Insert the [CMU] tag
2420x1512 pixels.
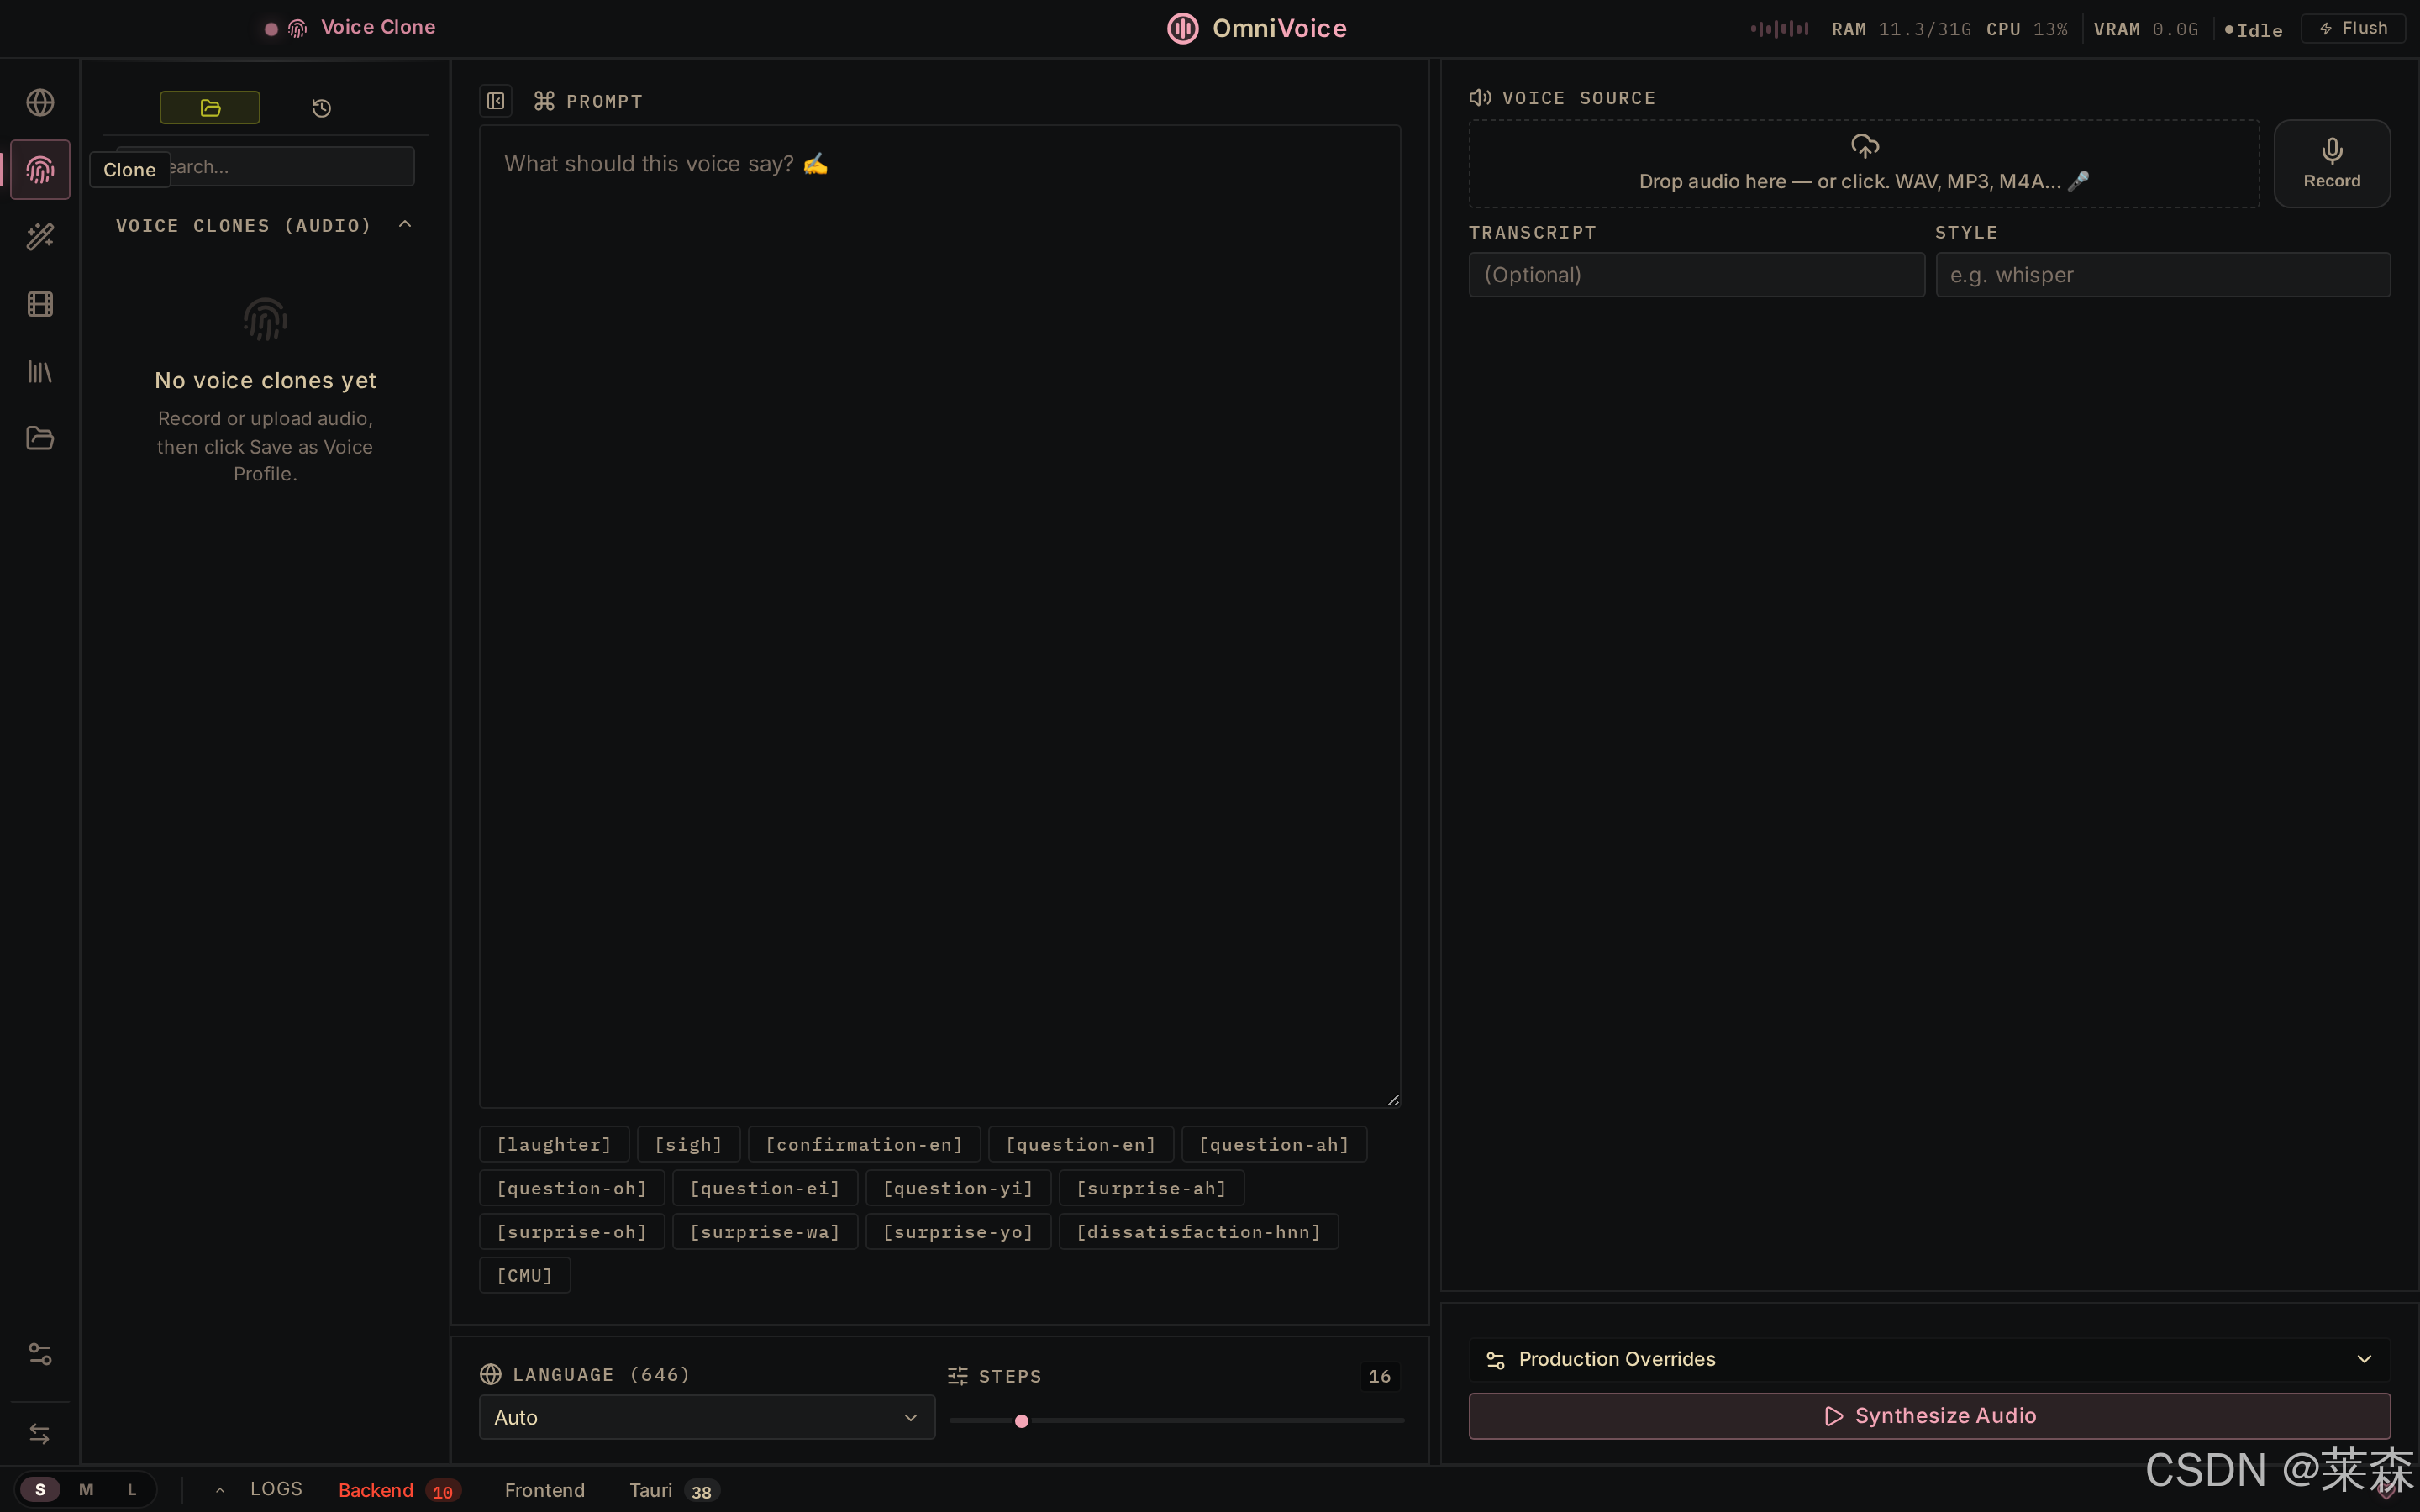tap(525, 1276)
